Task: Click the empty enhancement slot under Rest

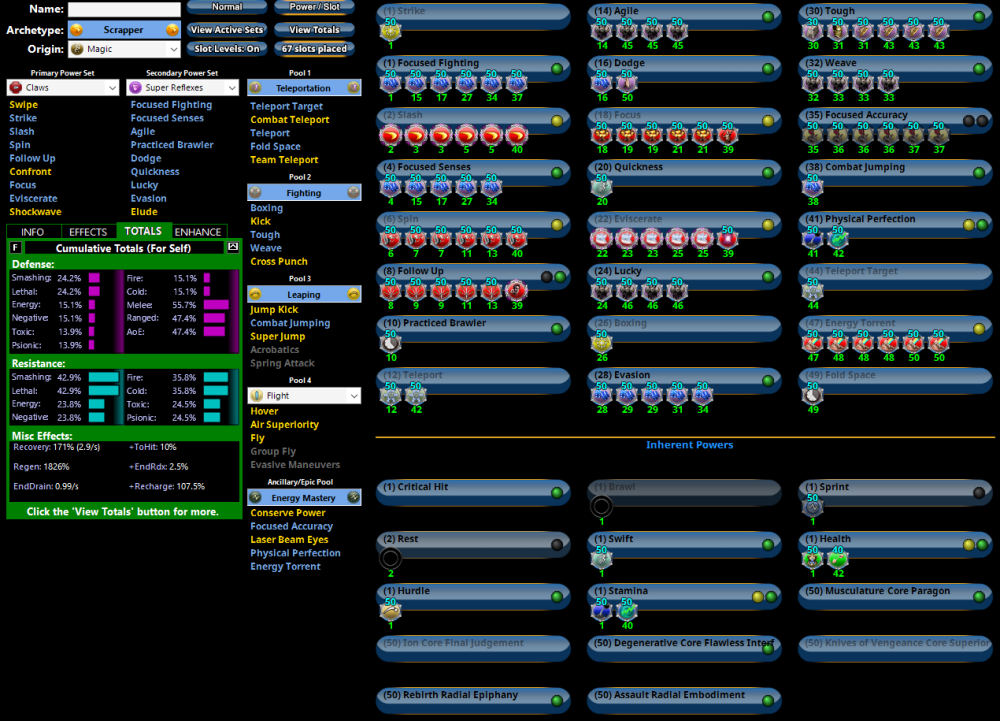Action: pyautogui.click(x=391, y=559)
